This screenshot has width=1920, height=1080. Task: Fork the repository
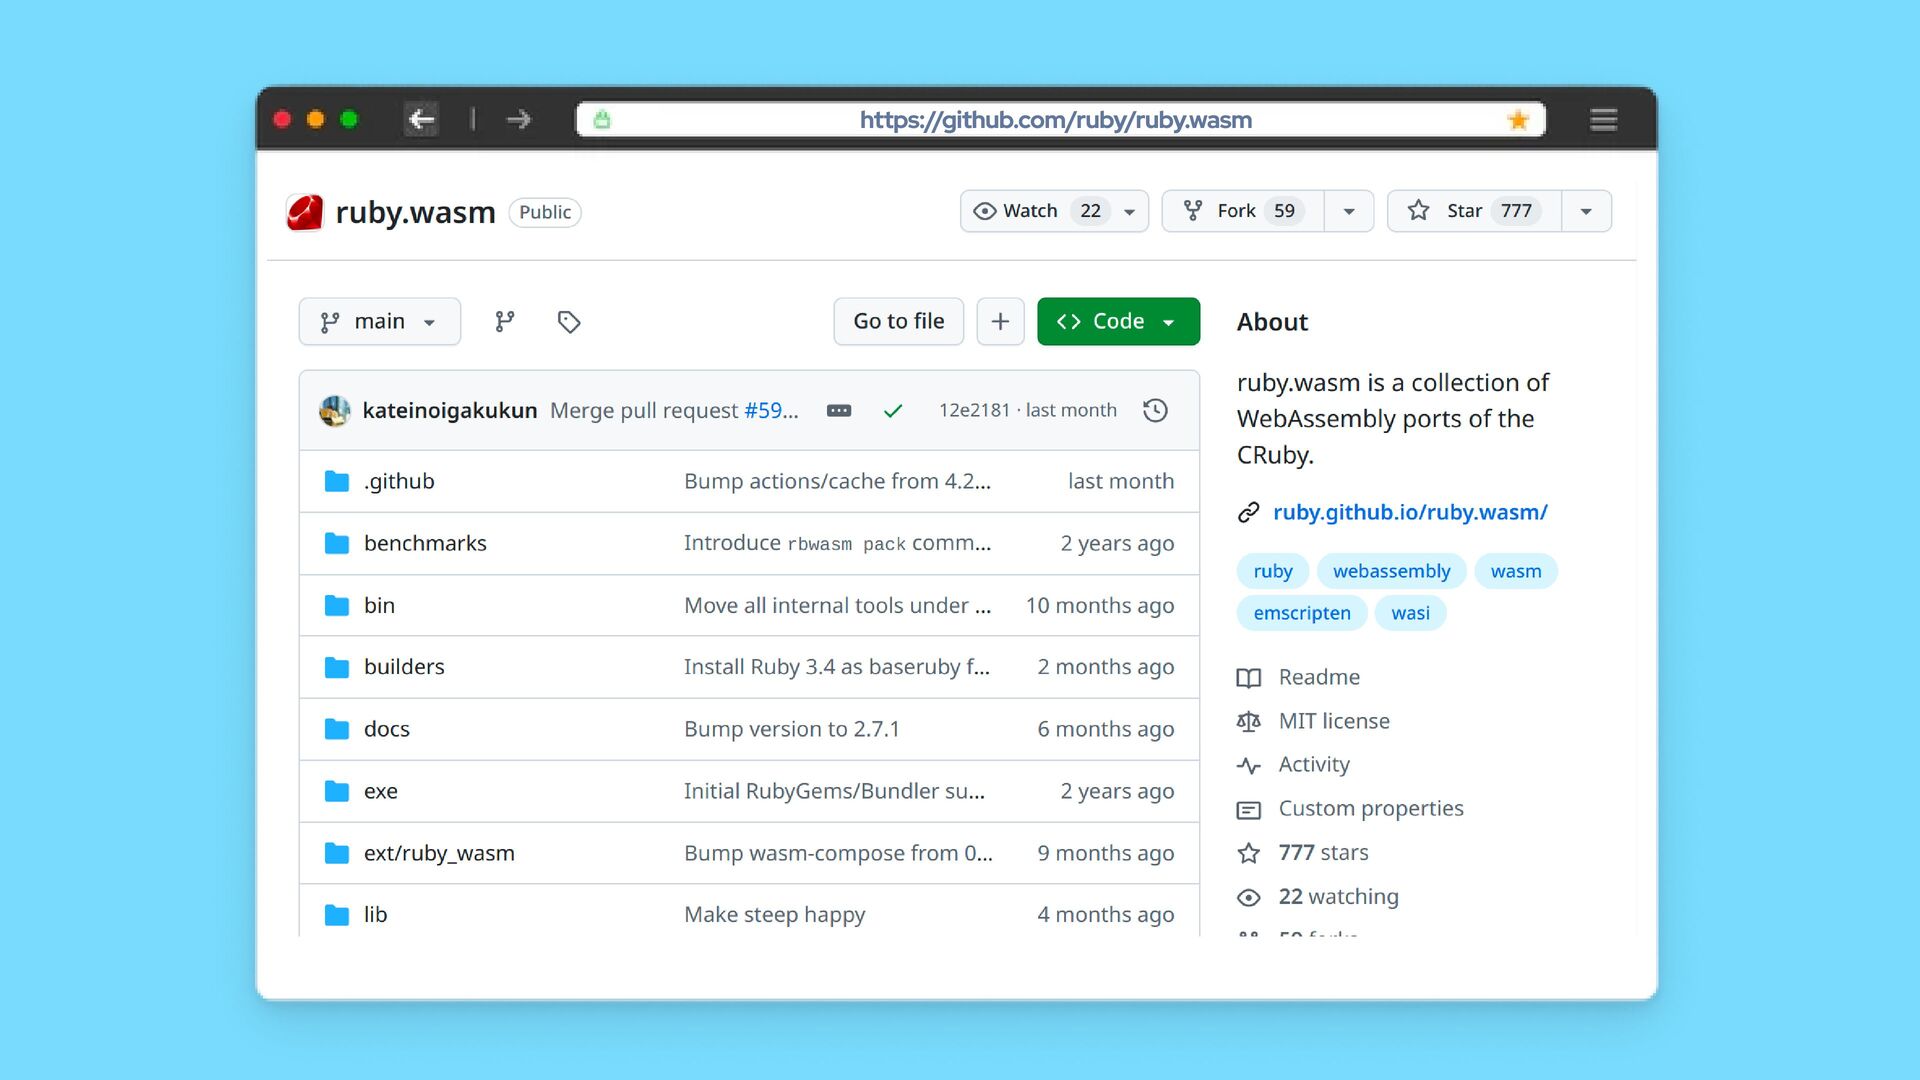1243,211
